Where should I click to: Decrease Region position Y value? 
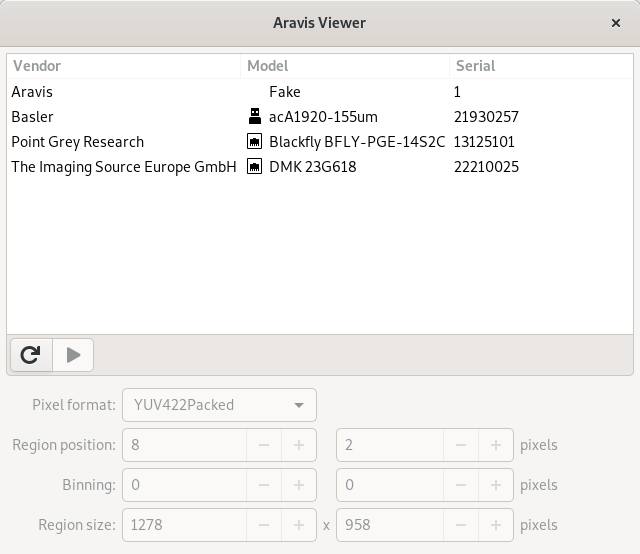461,445
